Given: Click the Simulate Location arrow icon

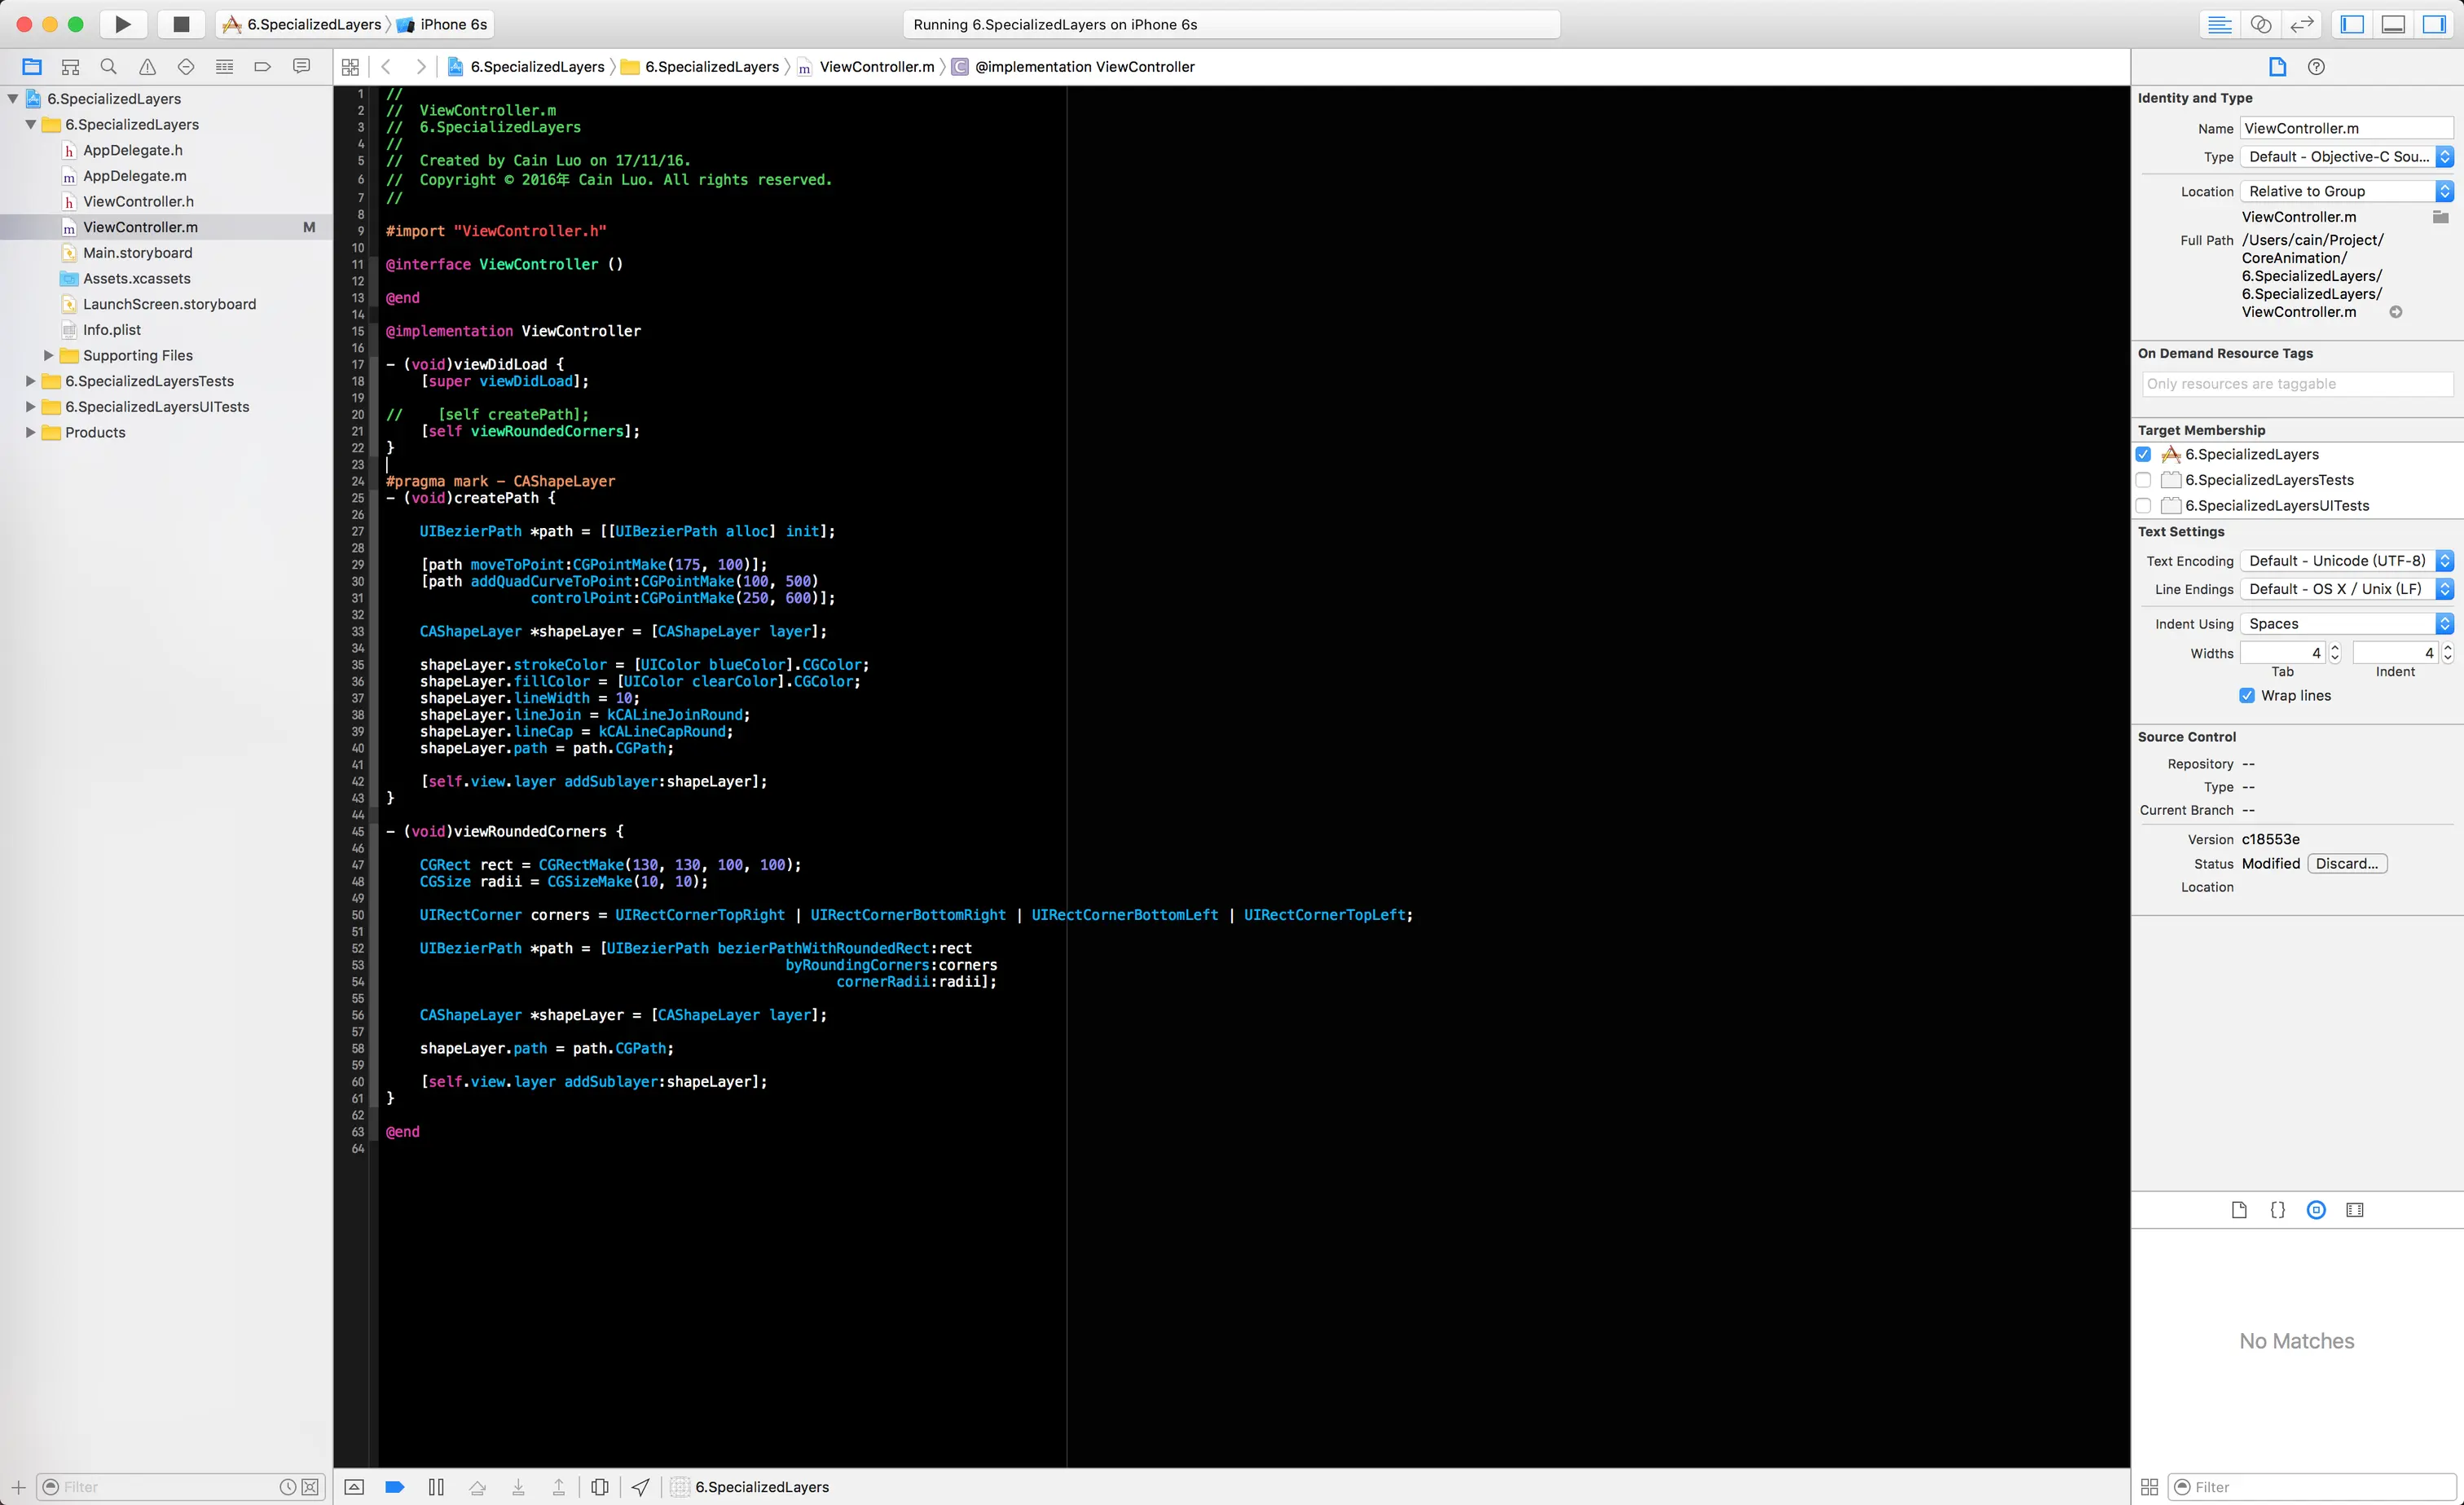Looking at the screenshot, I should pos(641,1487).
